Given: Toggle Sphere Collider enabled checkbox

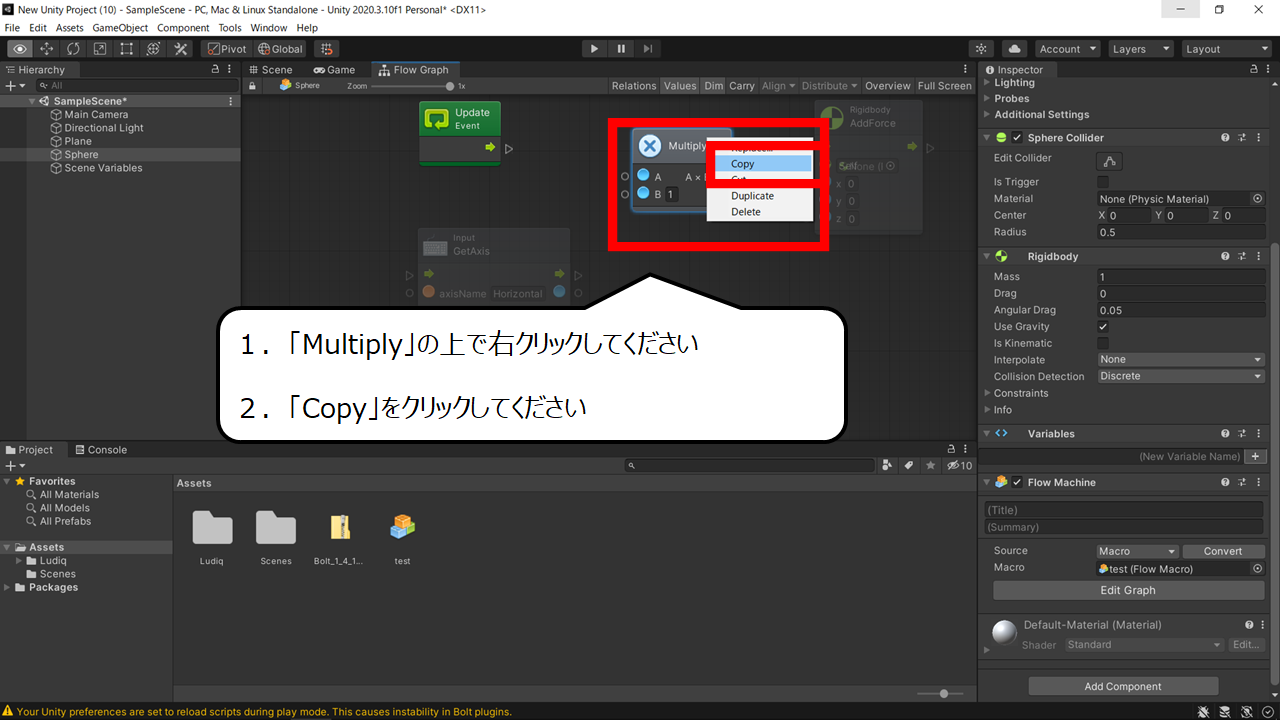Looking at the screenshot, I should pyautogui.click(x=1017, y=138).
